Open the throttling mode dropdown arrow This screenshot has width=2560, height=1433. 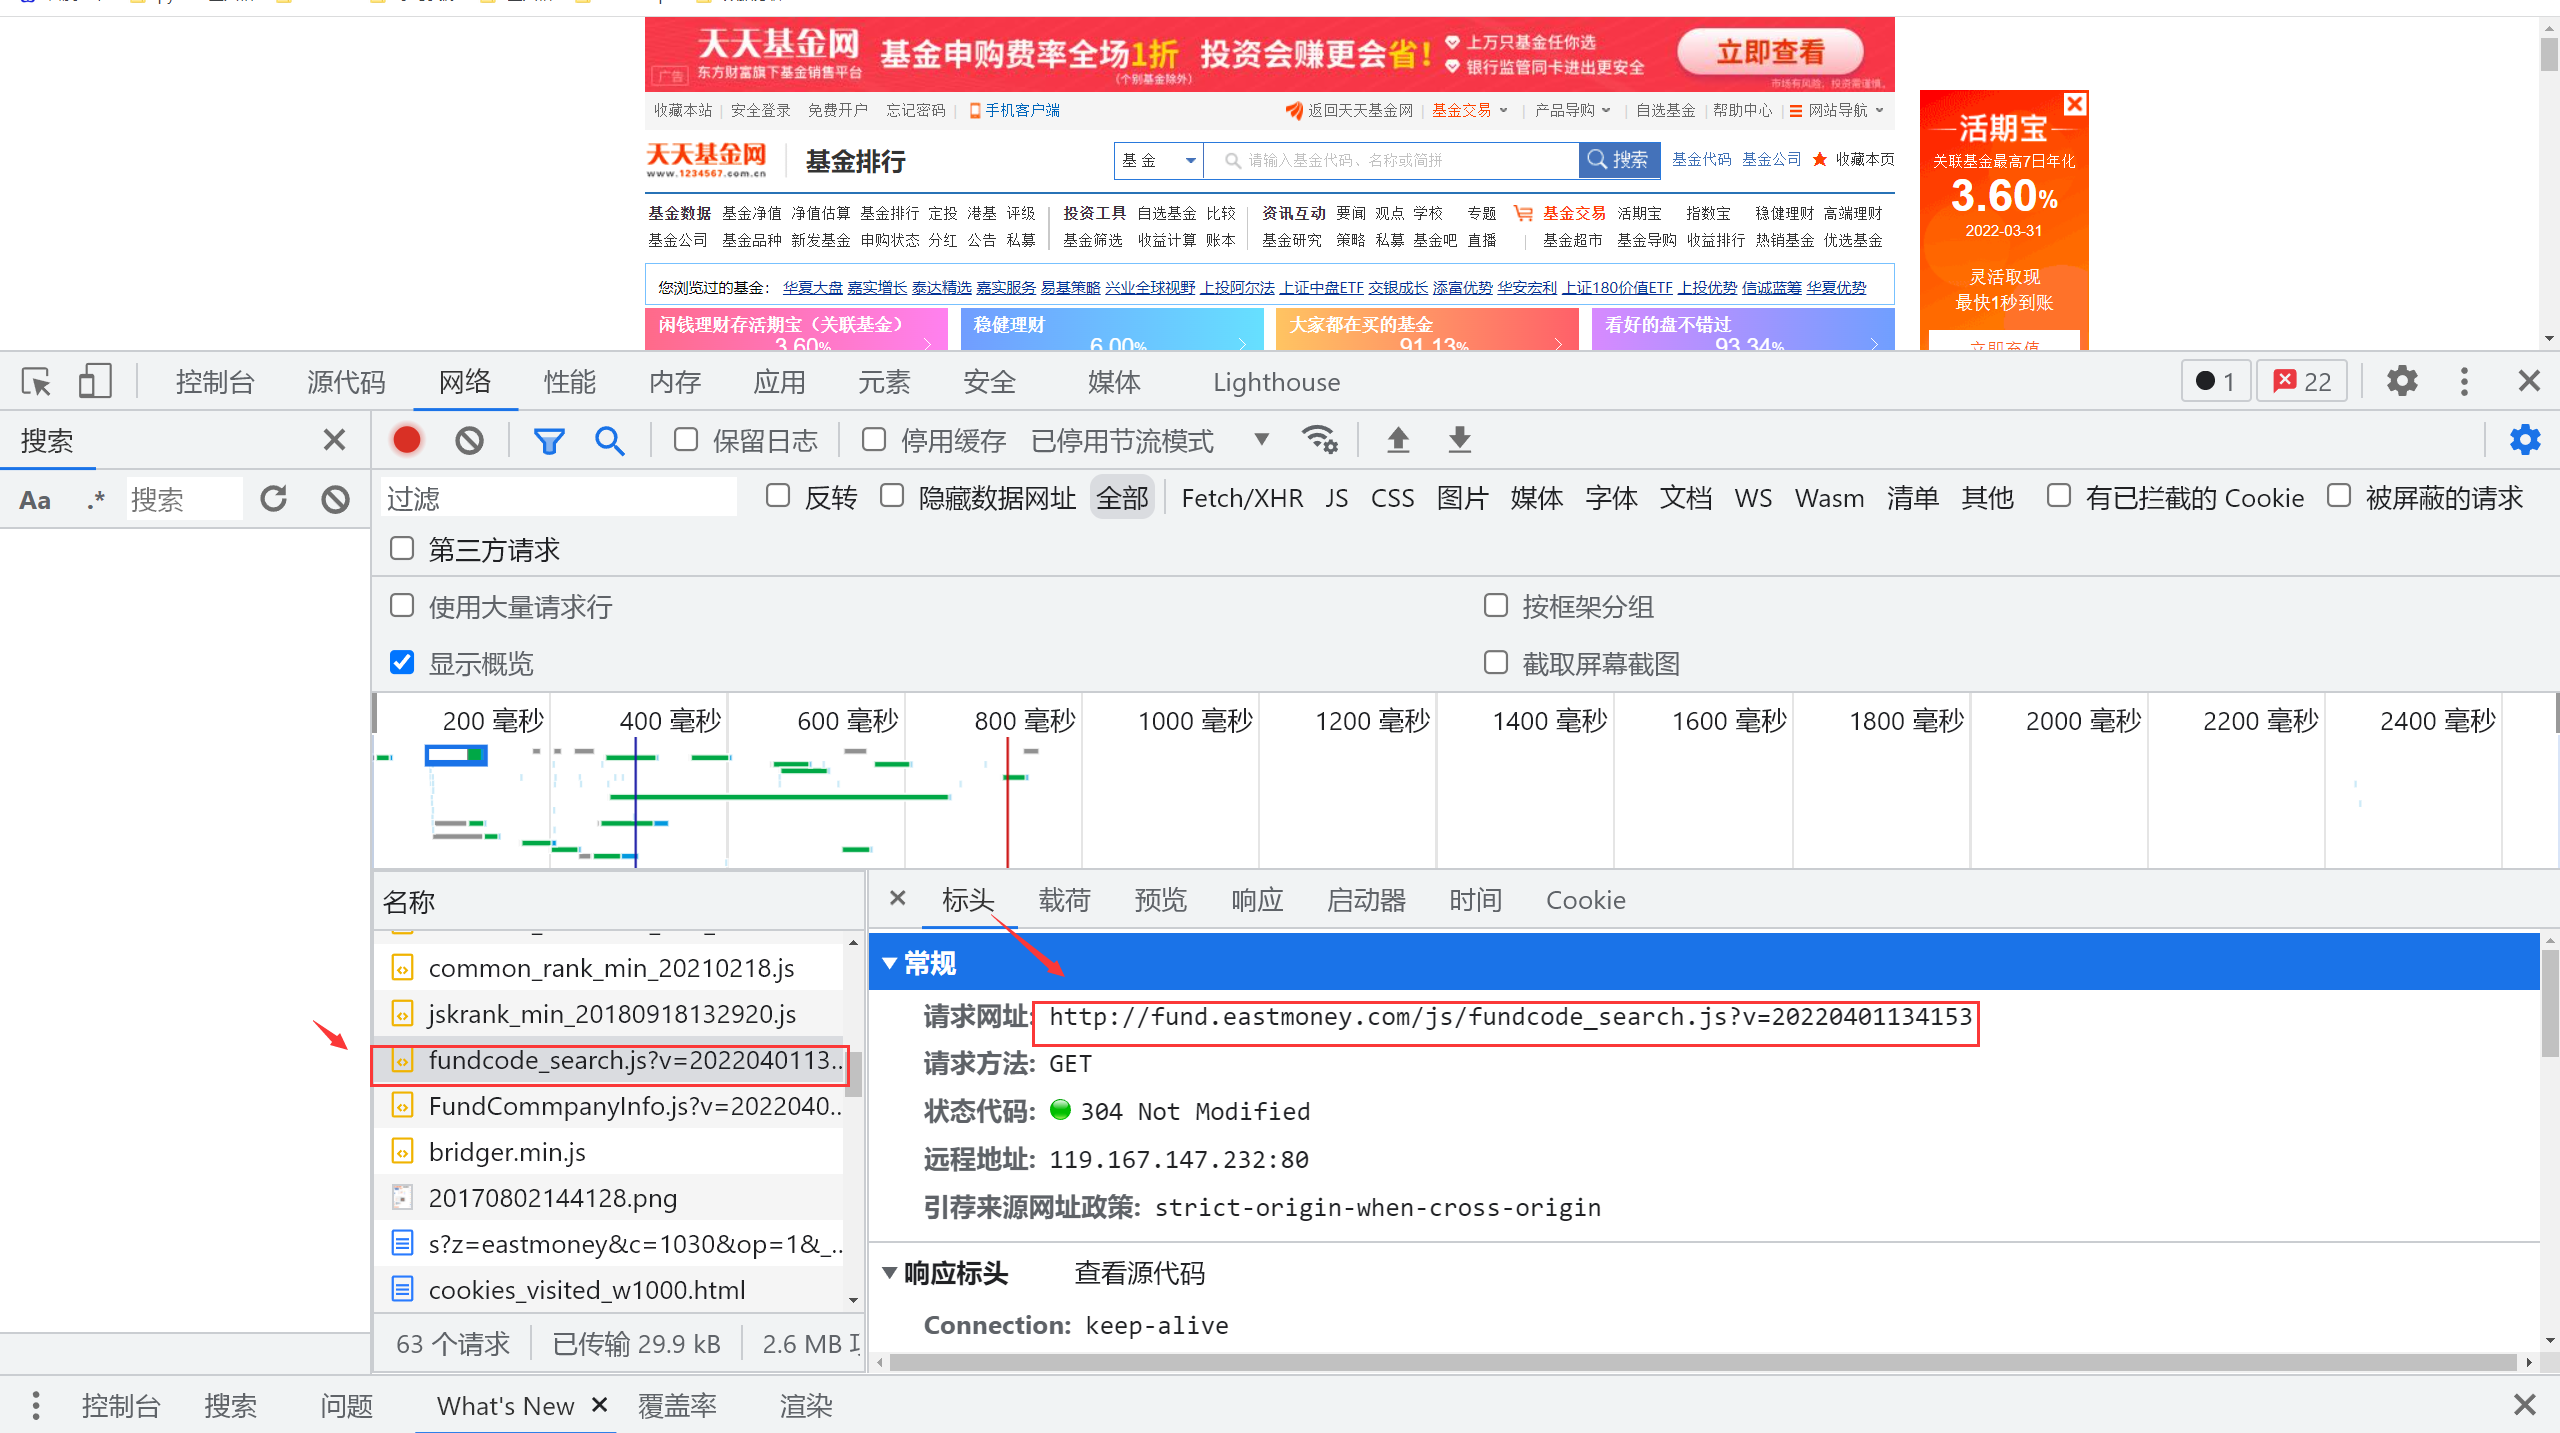click(x=1262, y=440)
